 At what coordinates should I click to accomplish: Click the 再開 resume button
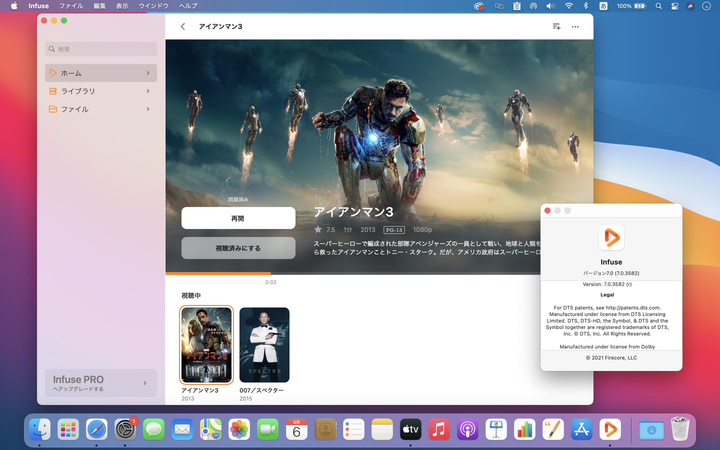pyautogui.click(x=238, y=218)
